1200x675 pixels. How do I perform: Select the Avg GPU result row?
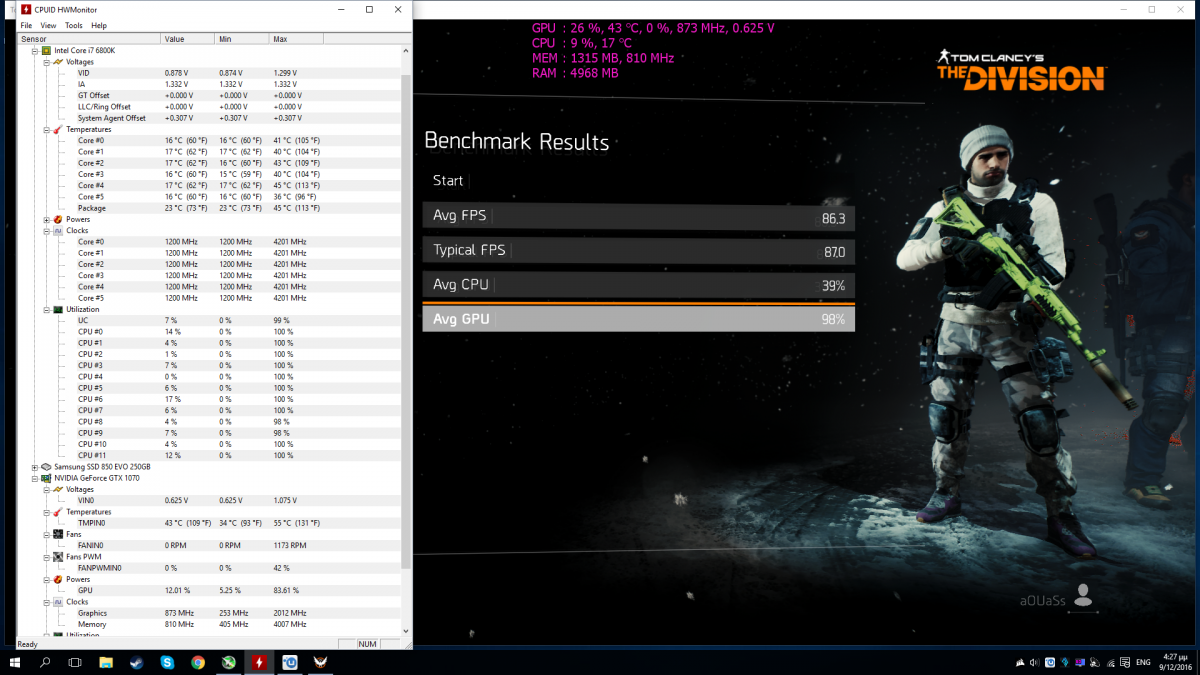pos(638,319)
